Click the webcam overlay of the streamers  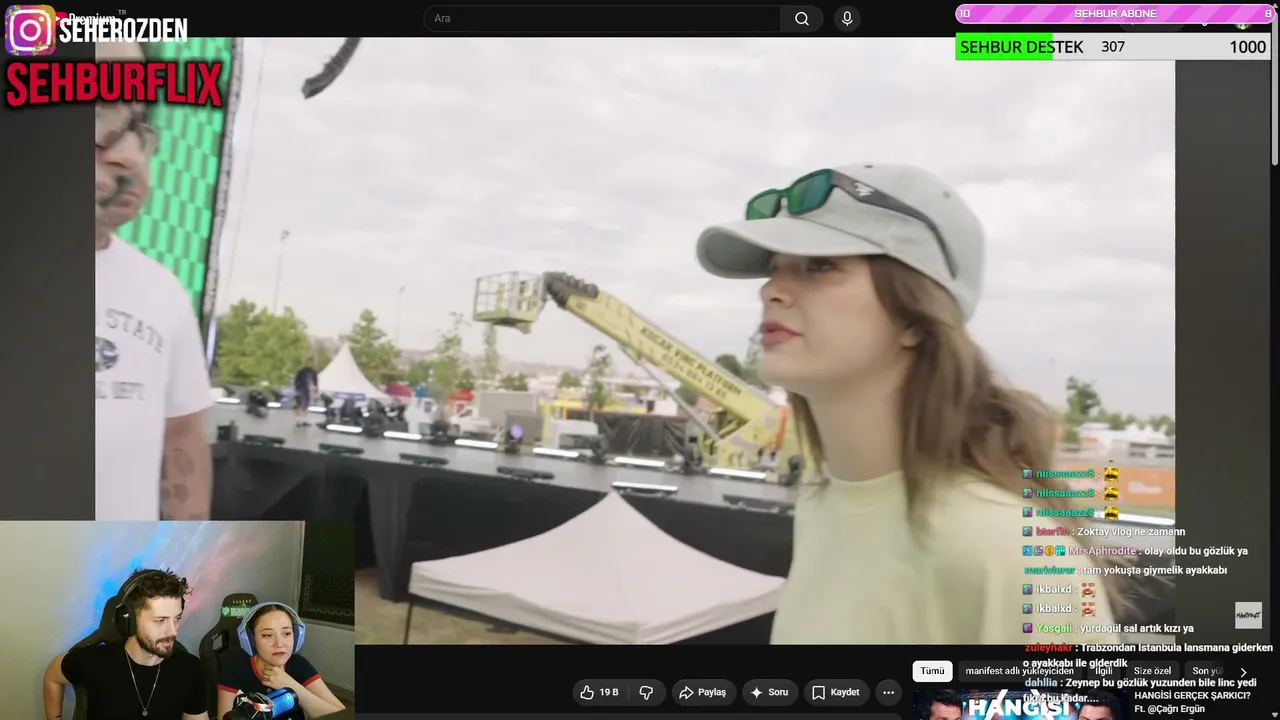coord(177,620)
